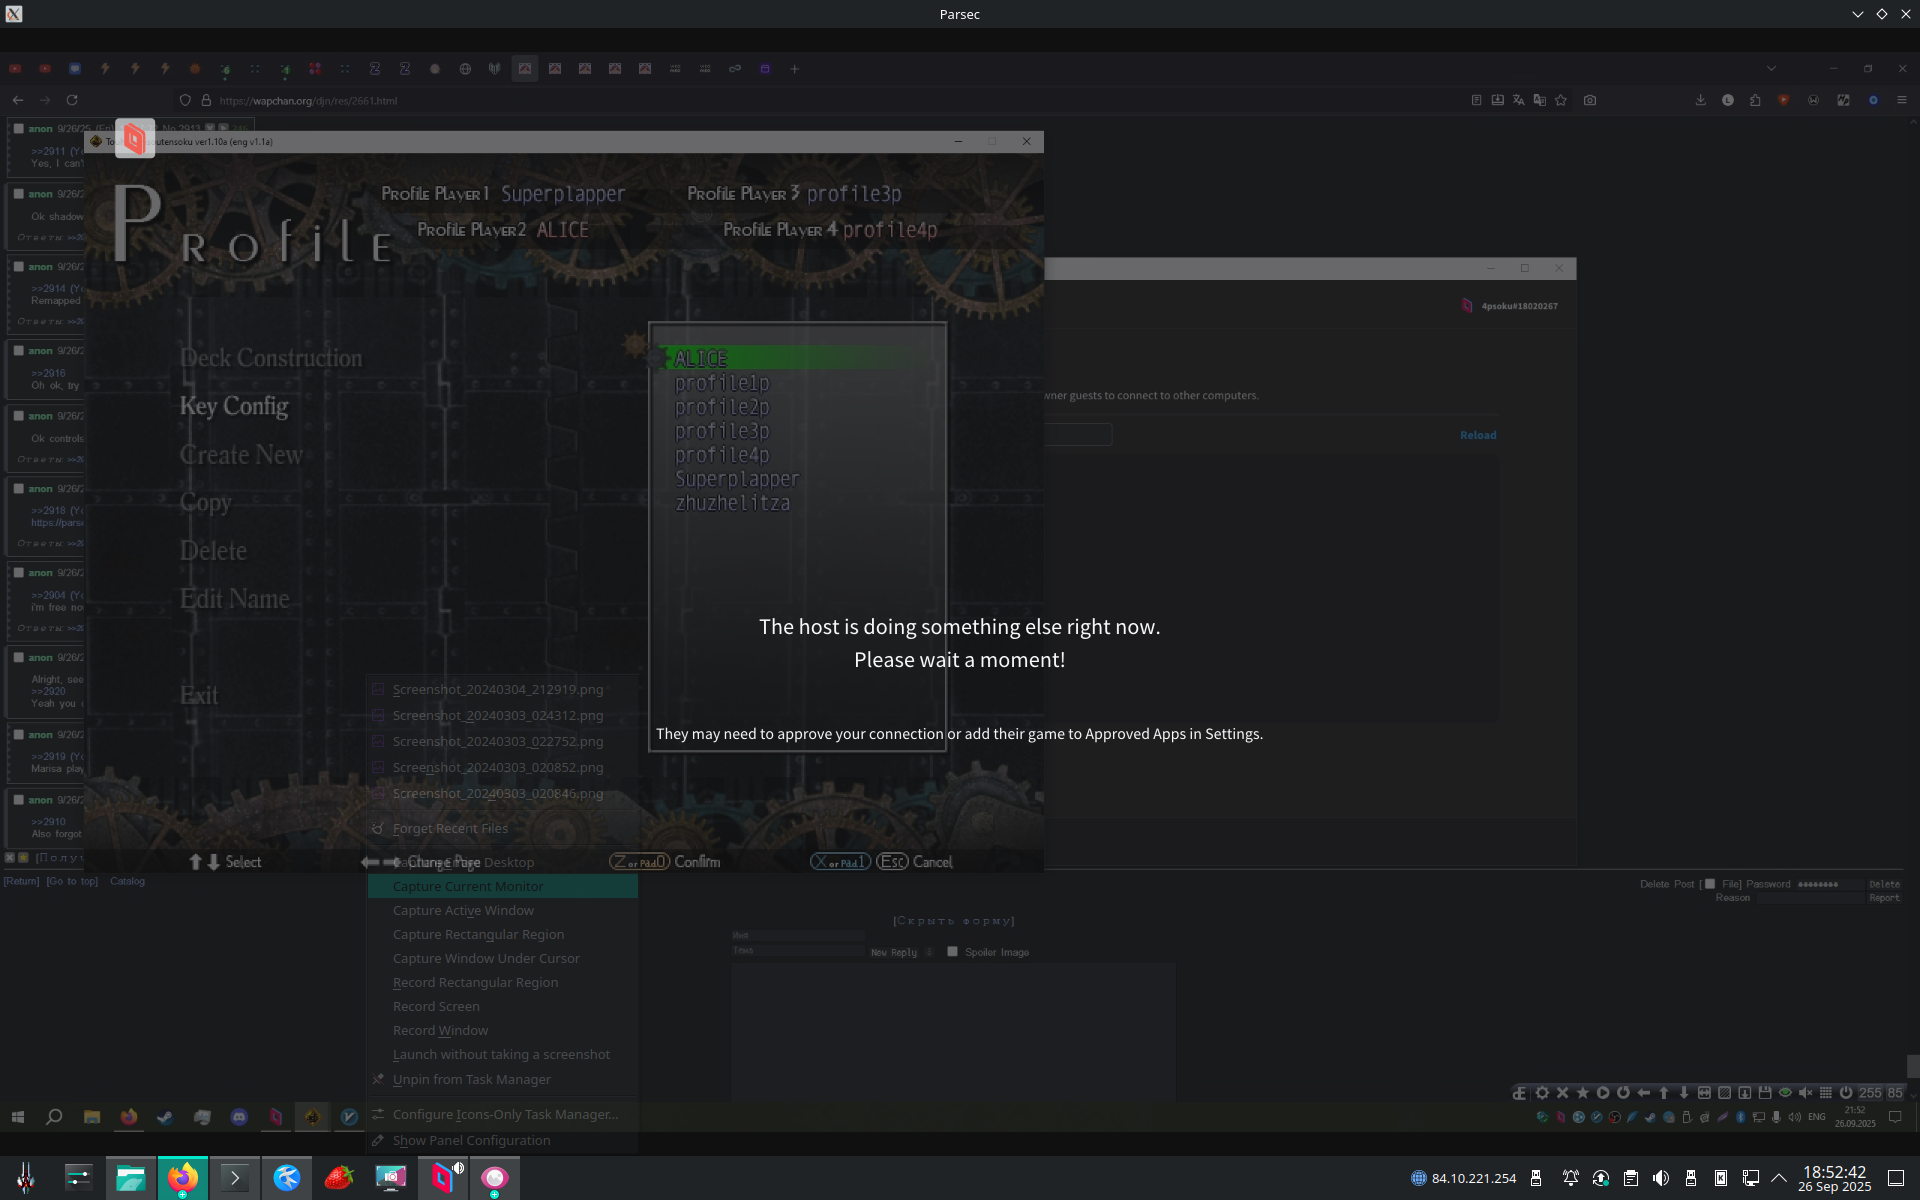This screenshot has width=1920, height=1200.
Task: Click the Catalog link below the thread
Action: click(127, 881)
